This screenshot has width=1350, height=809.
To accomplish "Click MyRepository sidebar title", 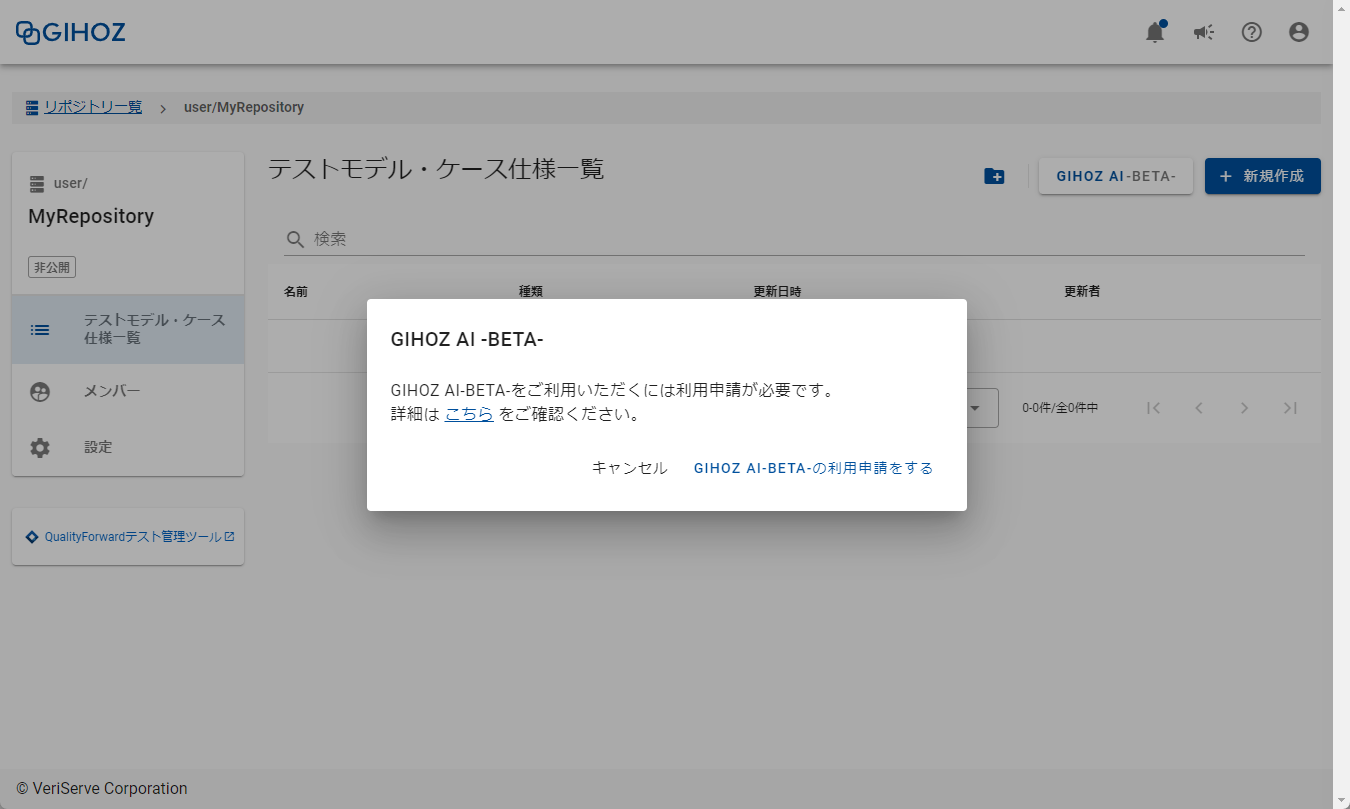I will tap(91, 217).
